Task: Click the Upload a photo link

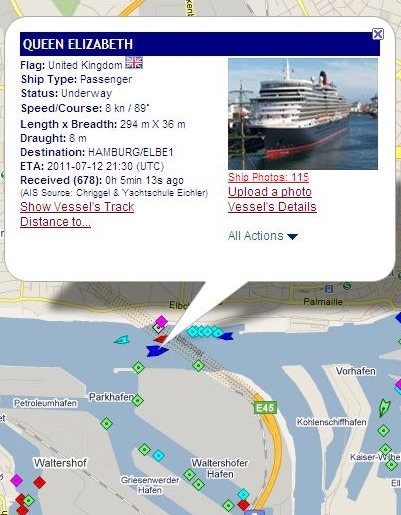Action: click(270, 192)
